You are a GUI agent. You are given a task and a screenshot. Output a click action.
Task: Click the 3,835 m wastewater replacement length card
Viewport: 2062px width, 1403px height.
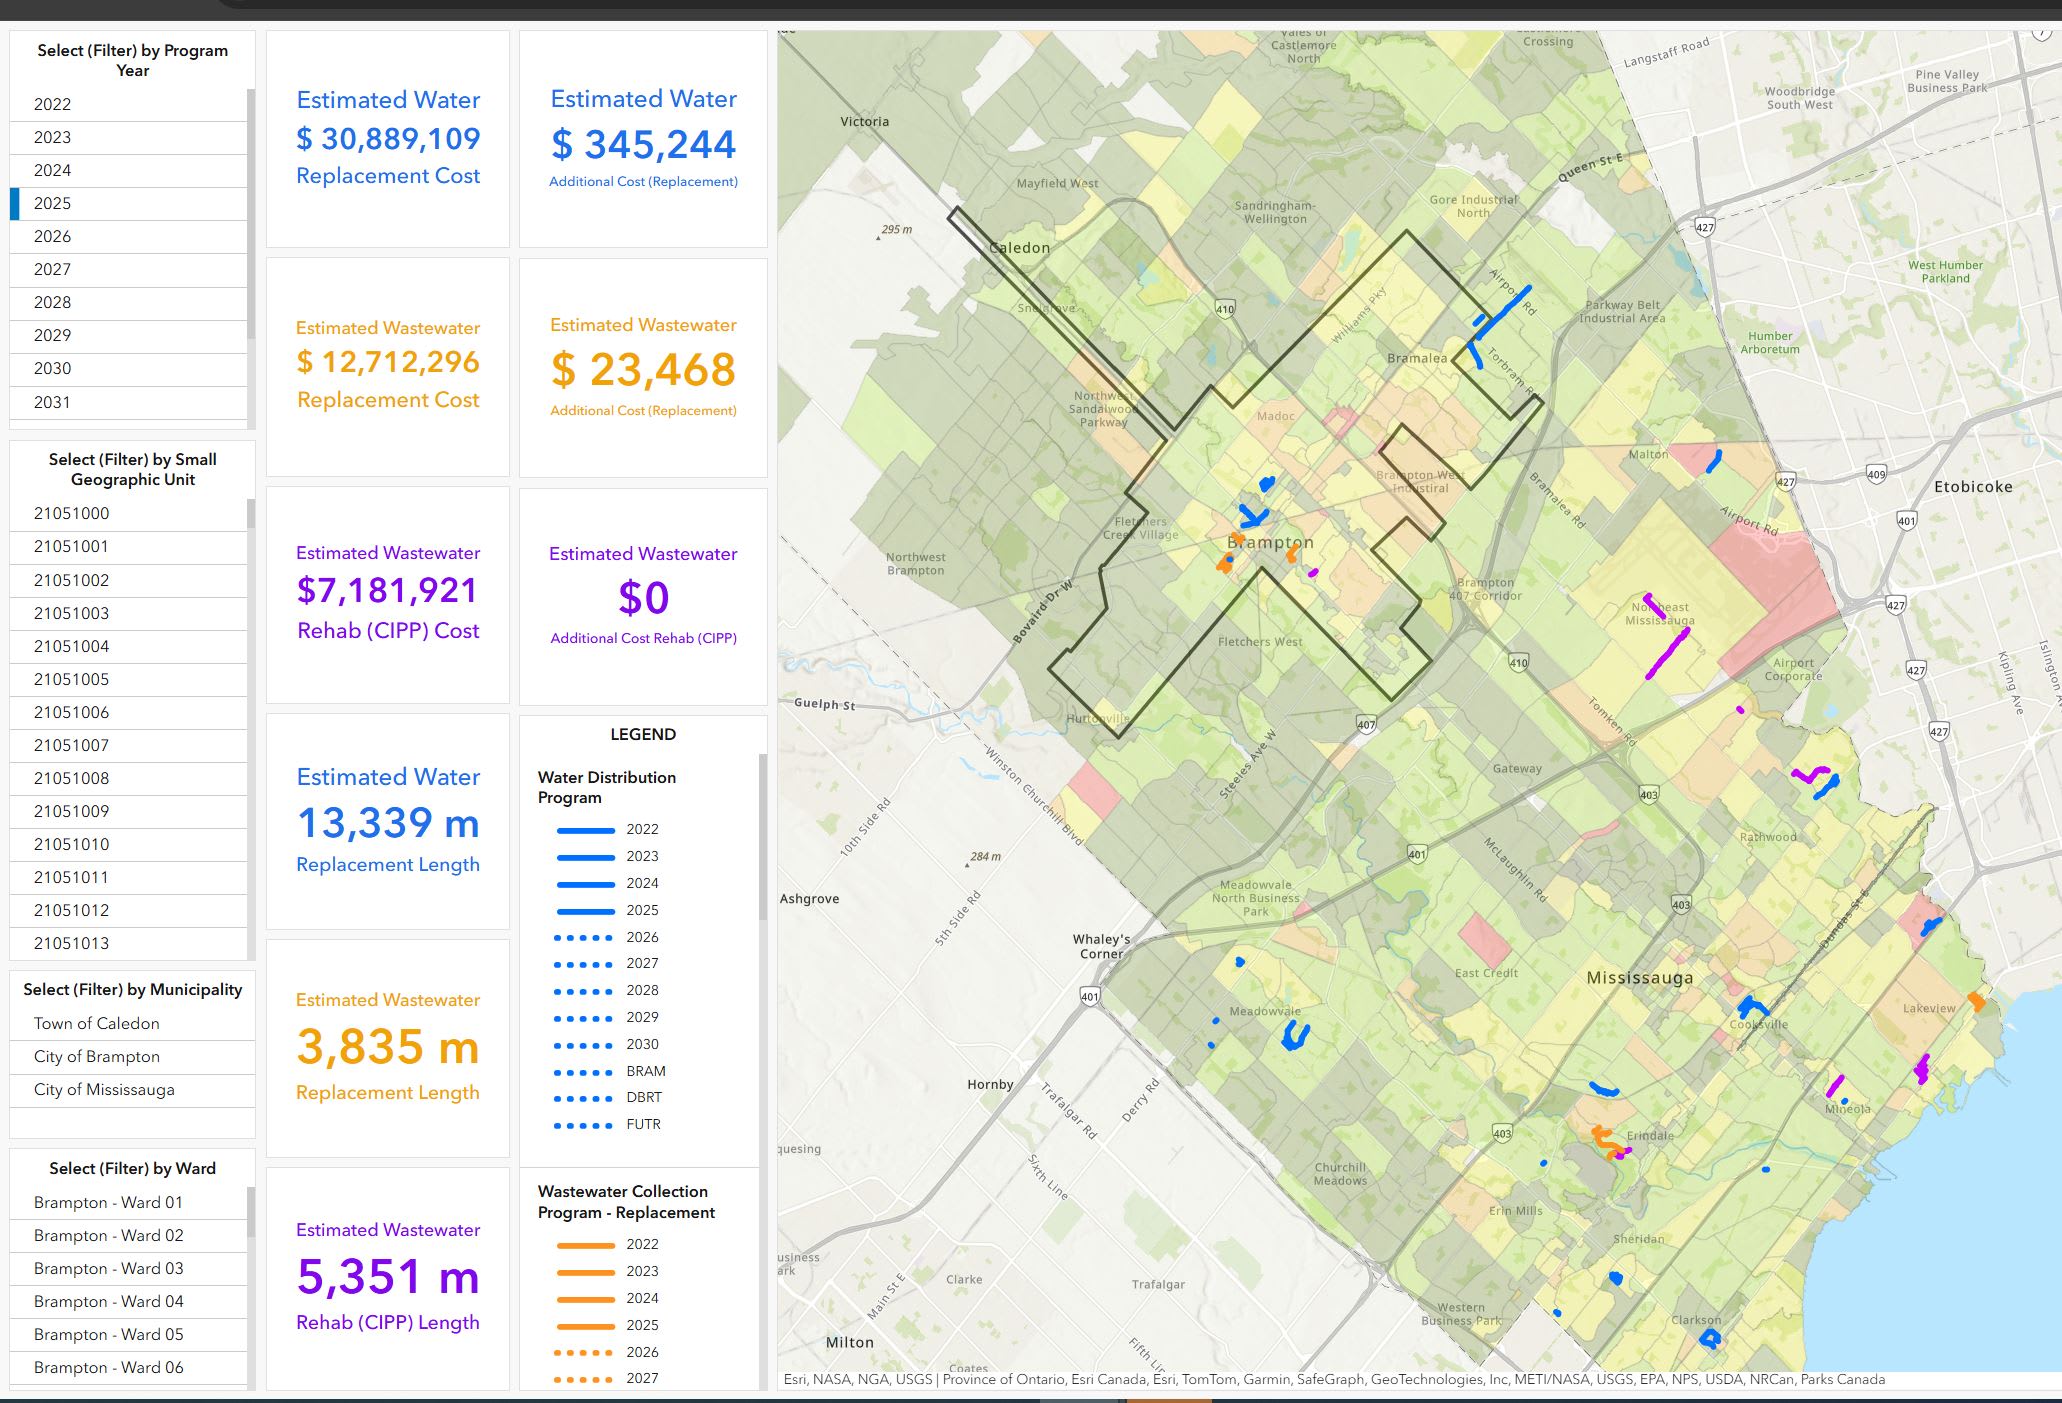388,1048
